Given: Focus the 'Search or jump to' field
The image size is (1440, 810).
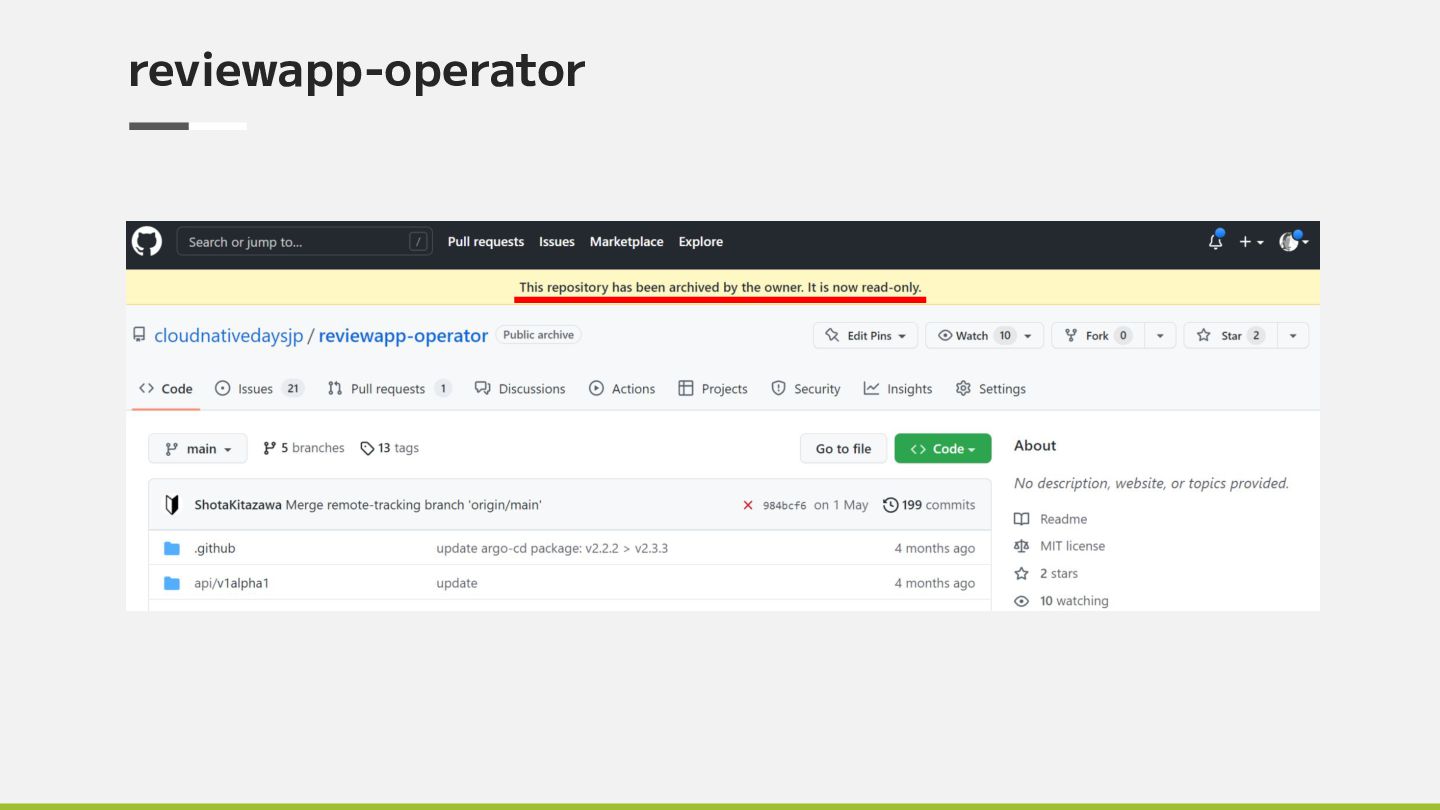Looking at the screenshot, I should click(x=305, y=242).
